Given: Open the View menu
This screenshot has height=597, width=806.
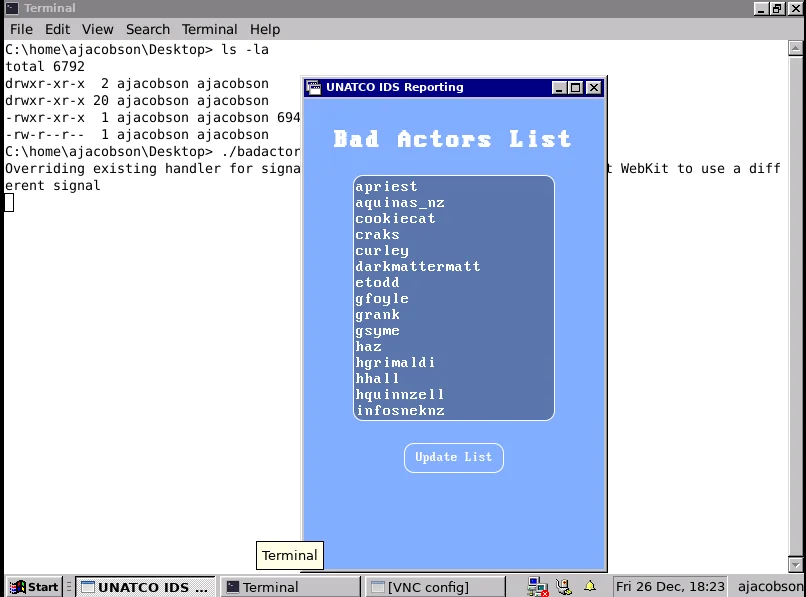Looking at the screenshot, I should click(x=98, y=29).
